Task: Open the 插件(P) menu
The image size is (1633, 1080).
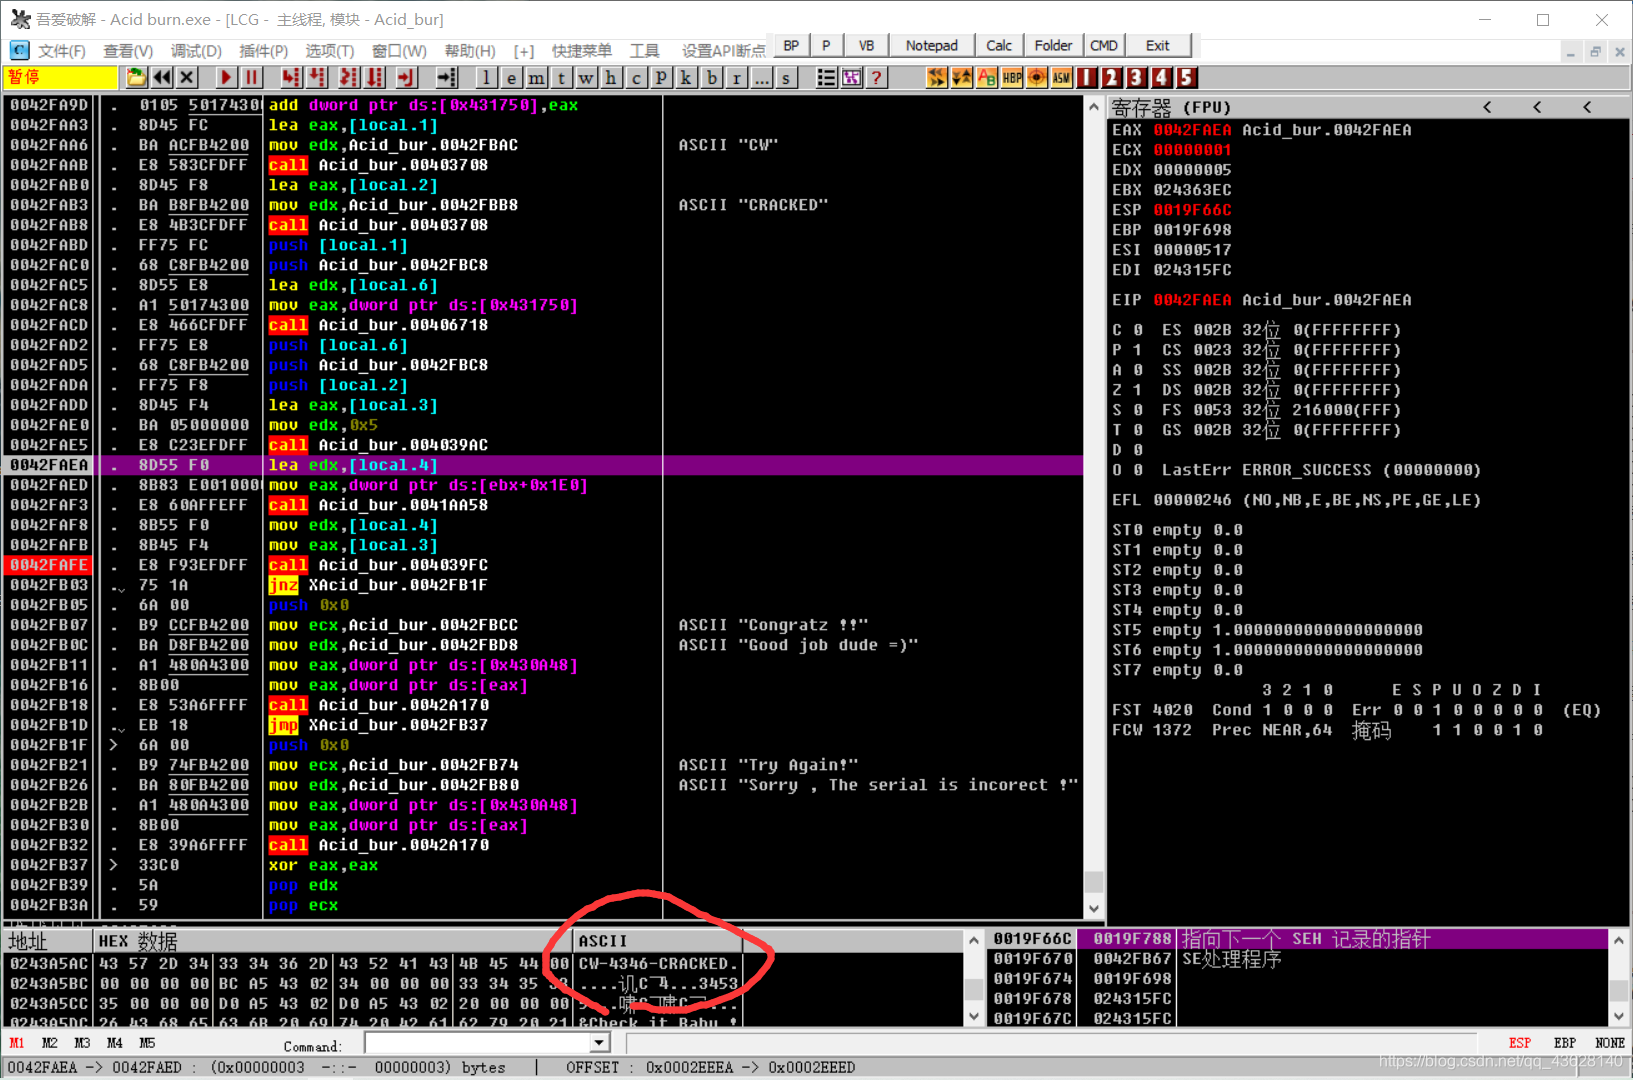Action: click(x=263, y=51)
